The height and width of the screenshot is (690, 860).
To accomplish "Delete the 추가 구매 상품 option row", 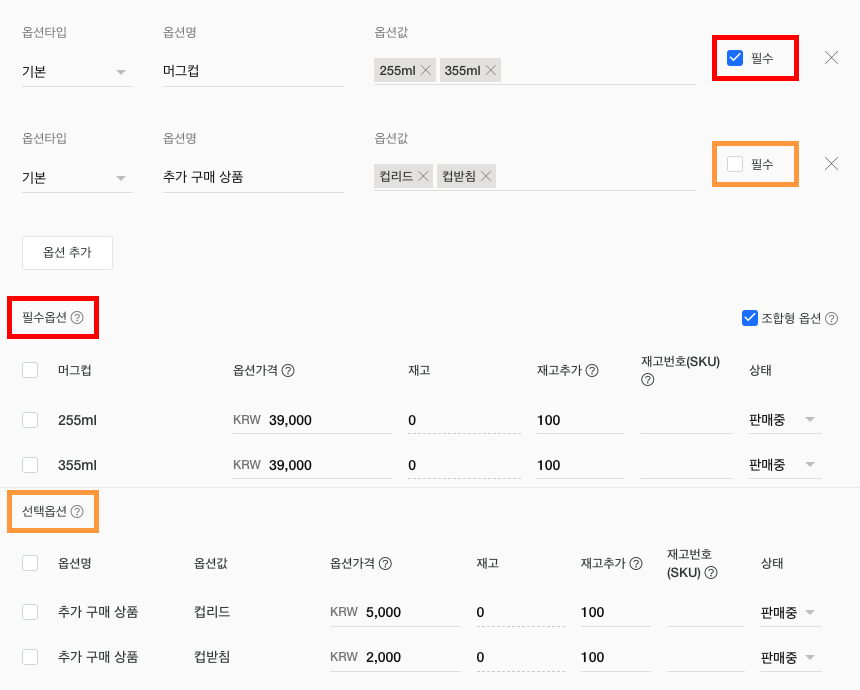I will click(831, 163).
